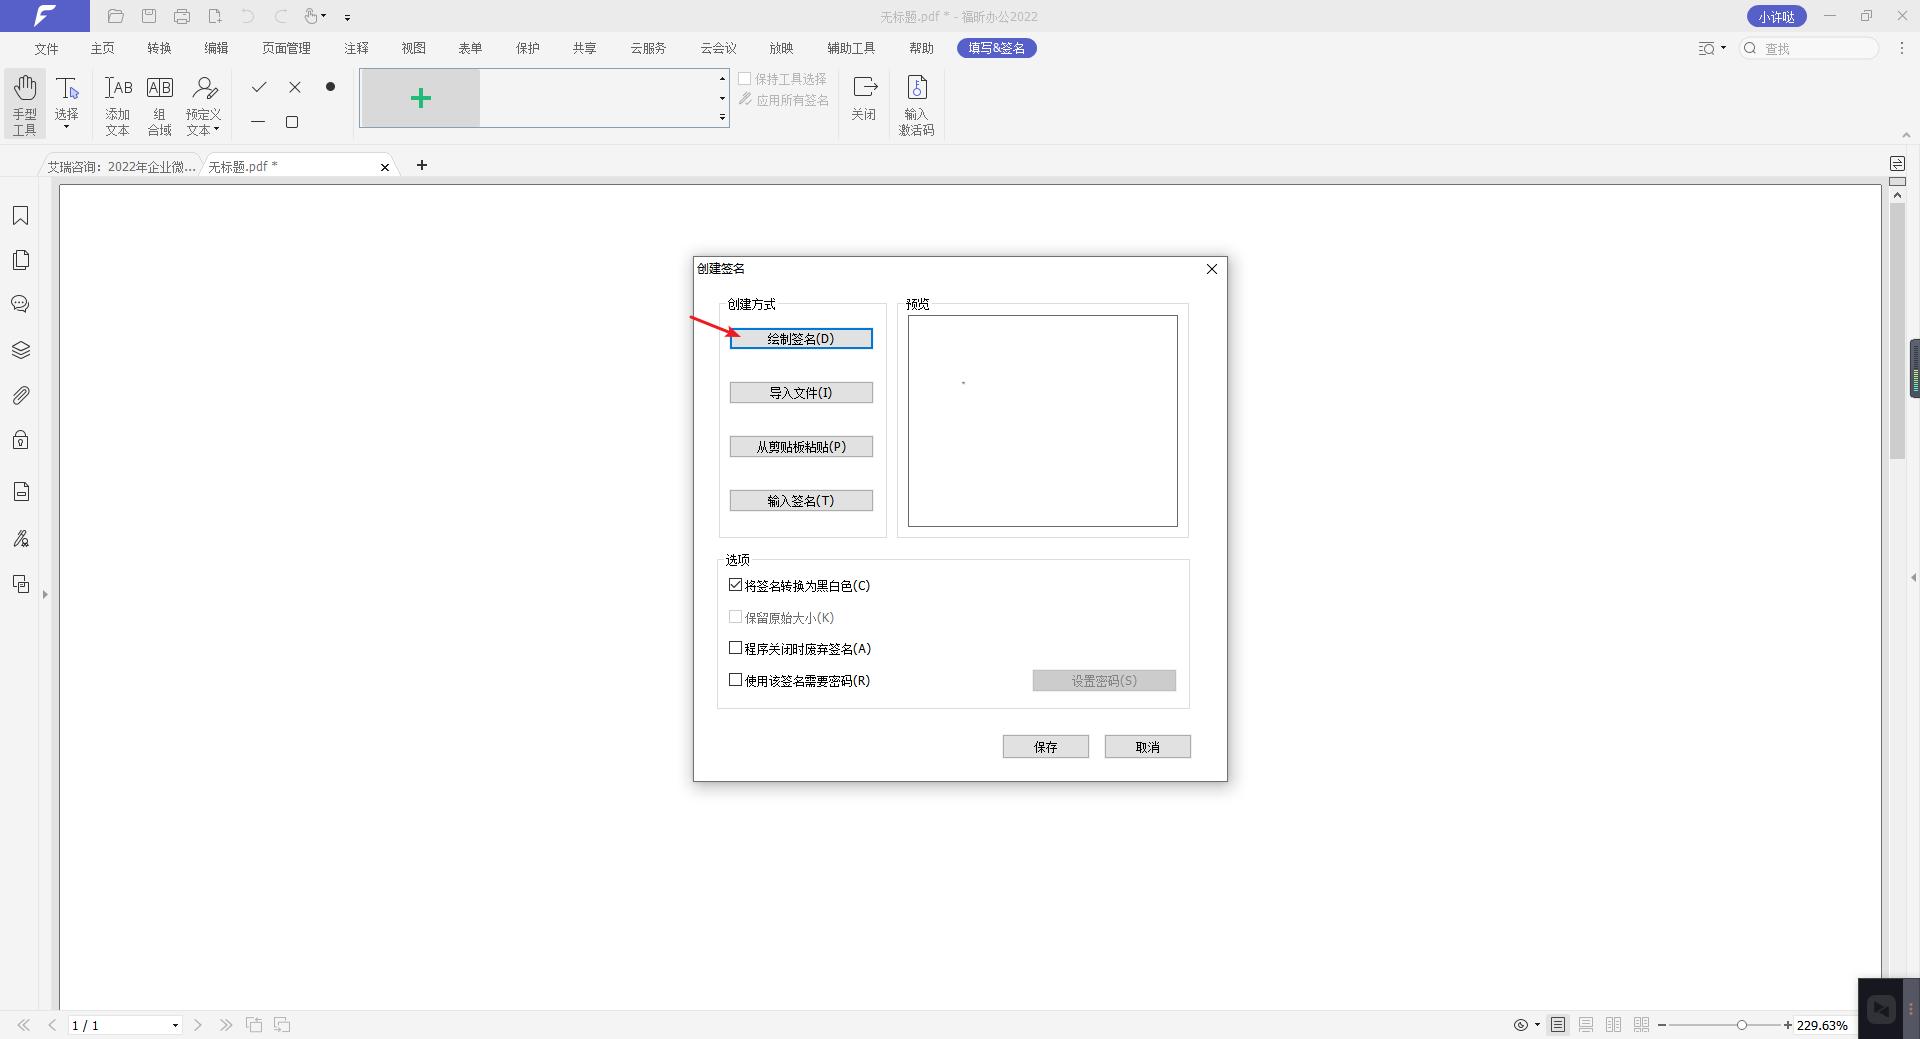Image resolution: width=1920 pixels, height=1039 pixels.
Task: Check 使用该签名需要密码 option
Action: 735,680
